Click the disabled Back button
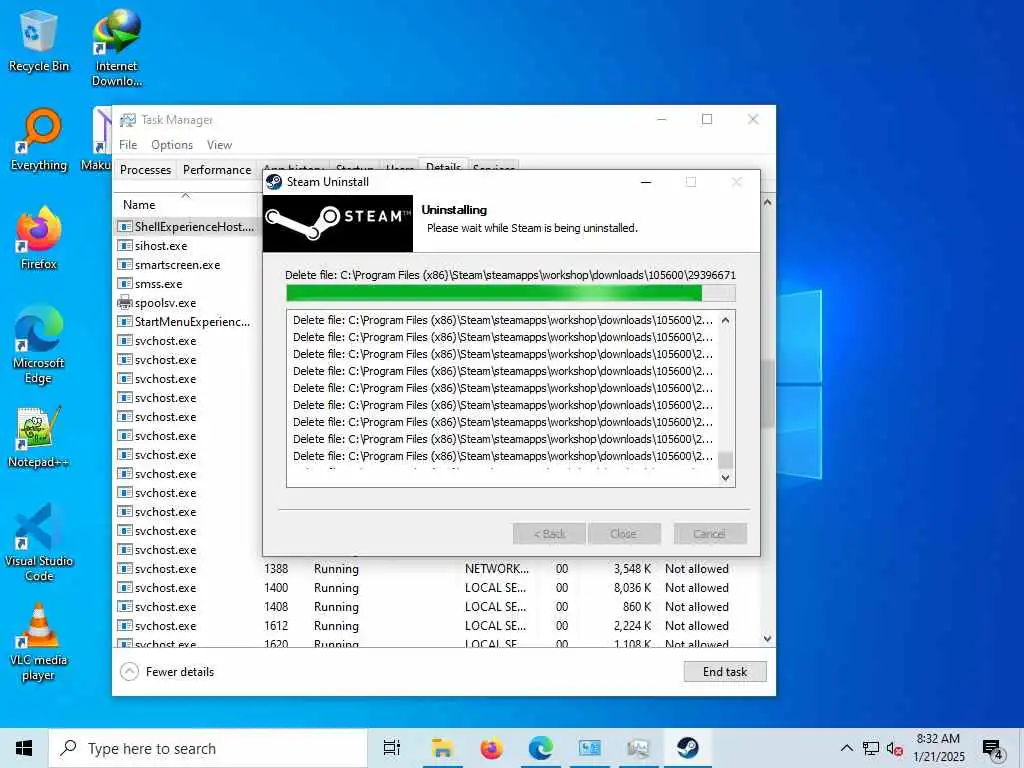Screen dimensions: 1024x768 549,534
